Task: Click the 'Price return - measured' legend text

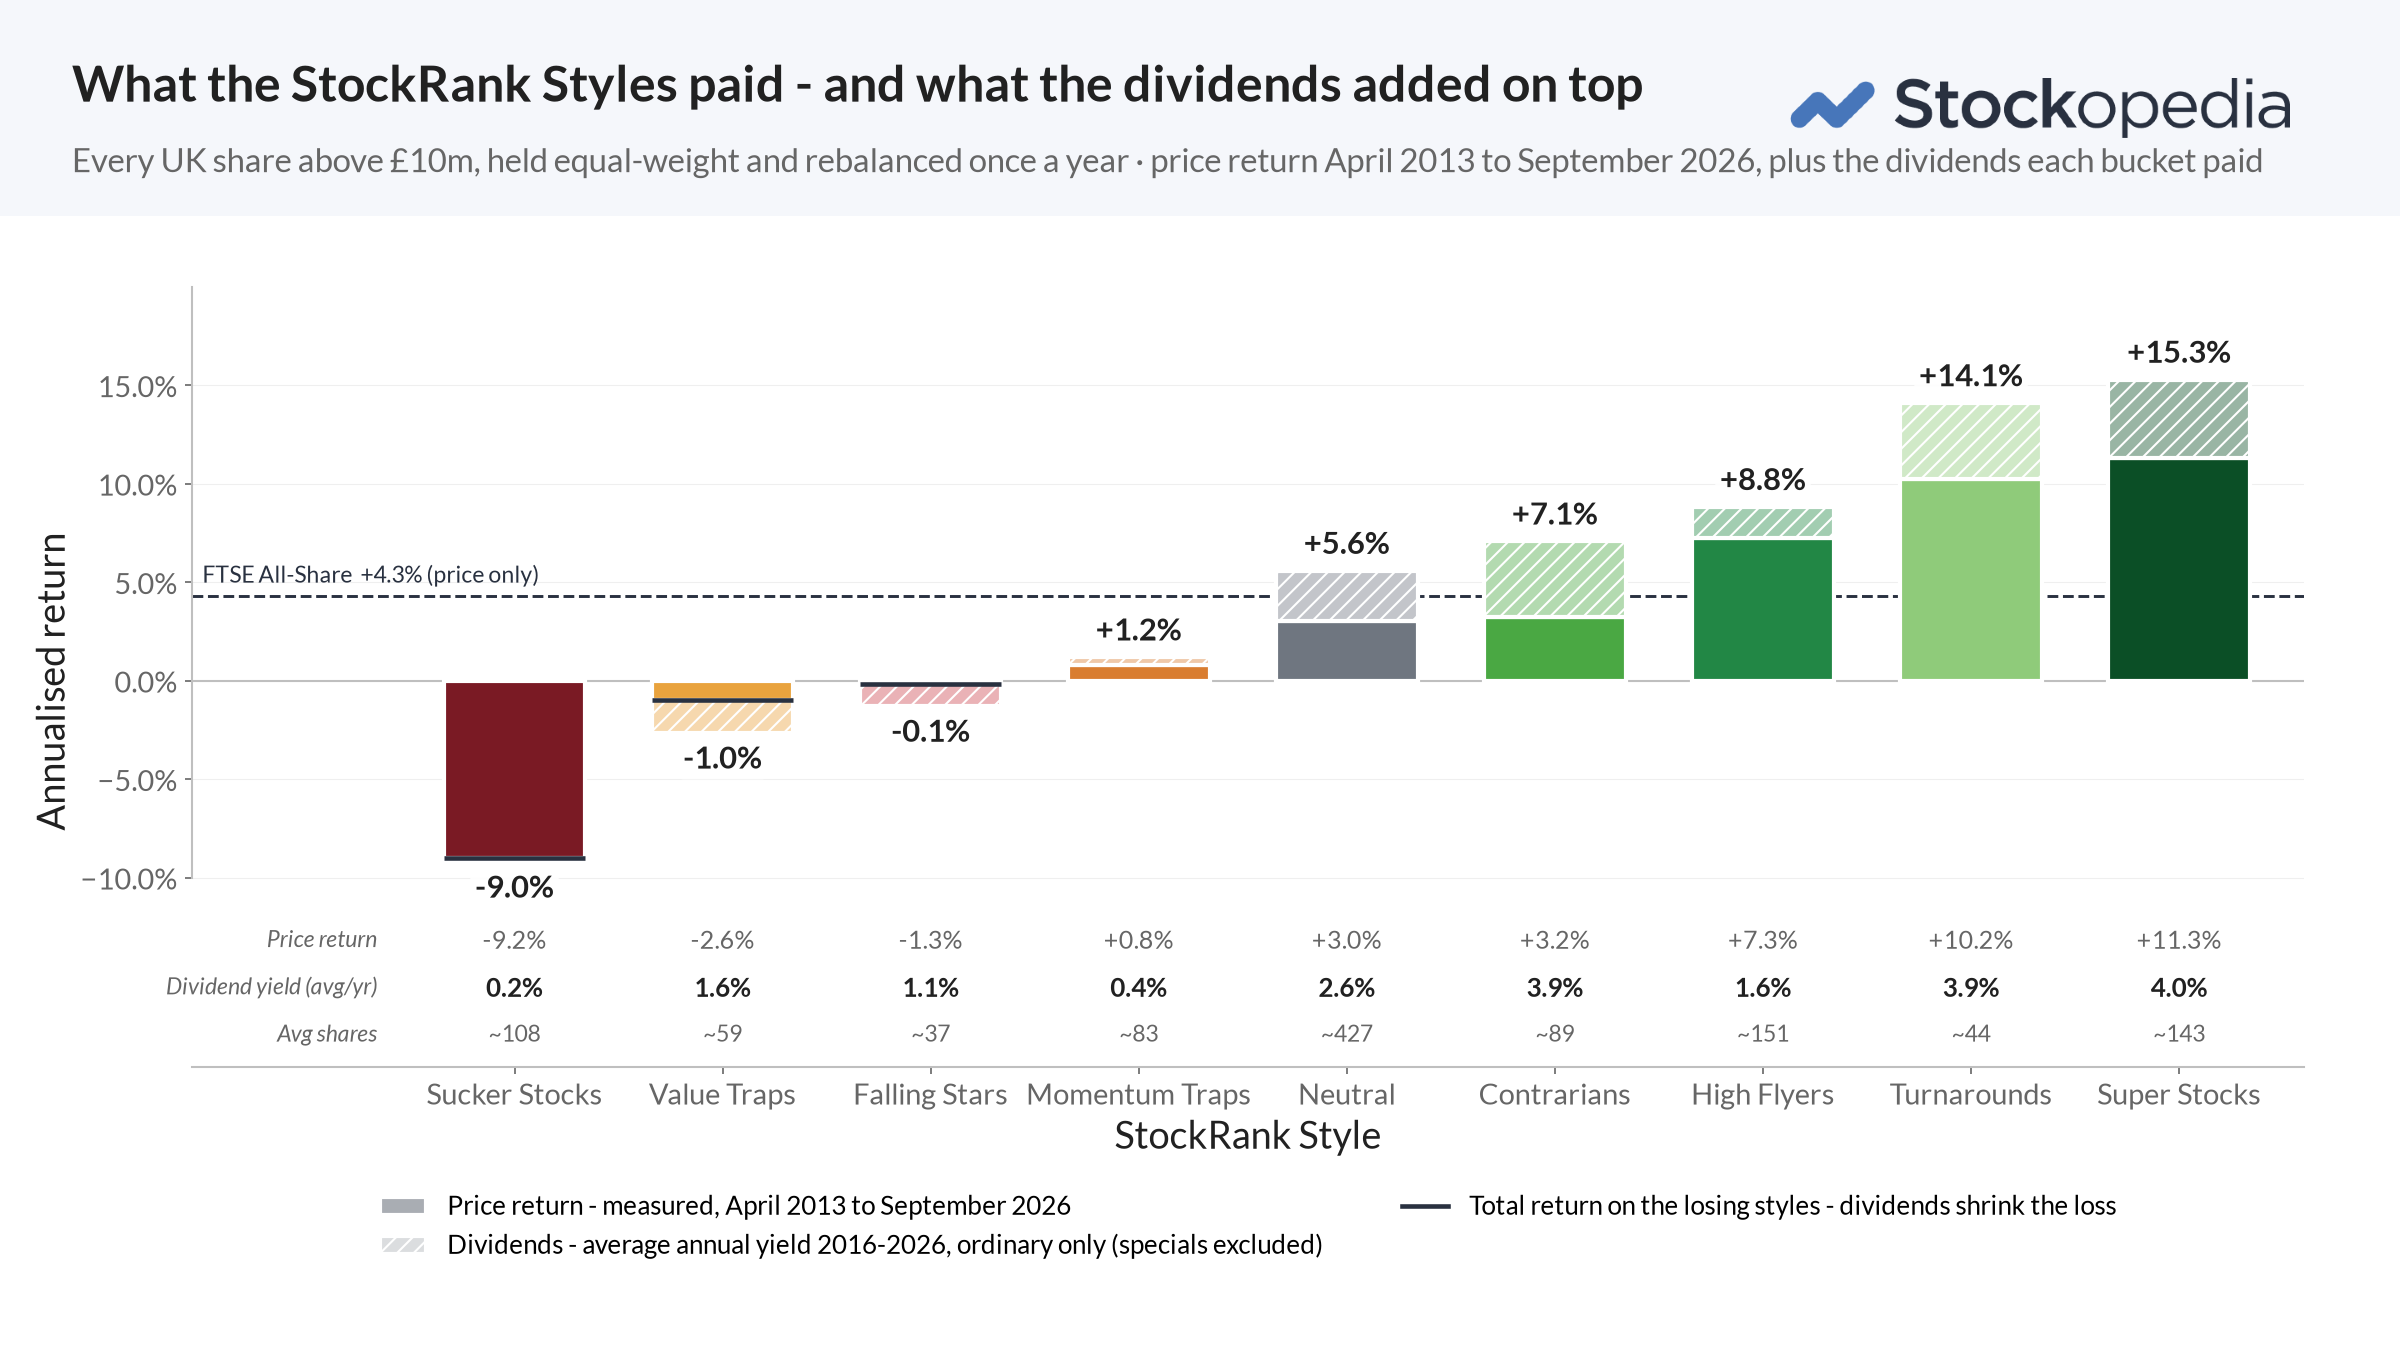Action: tap(759, 1206)
